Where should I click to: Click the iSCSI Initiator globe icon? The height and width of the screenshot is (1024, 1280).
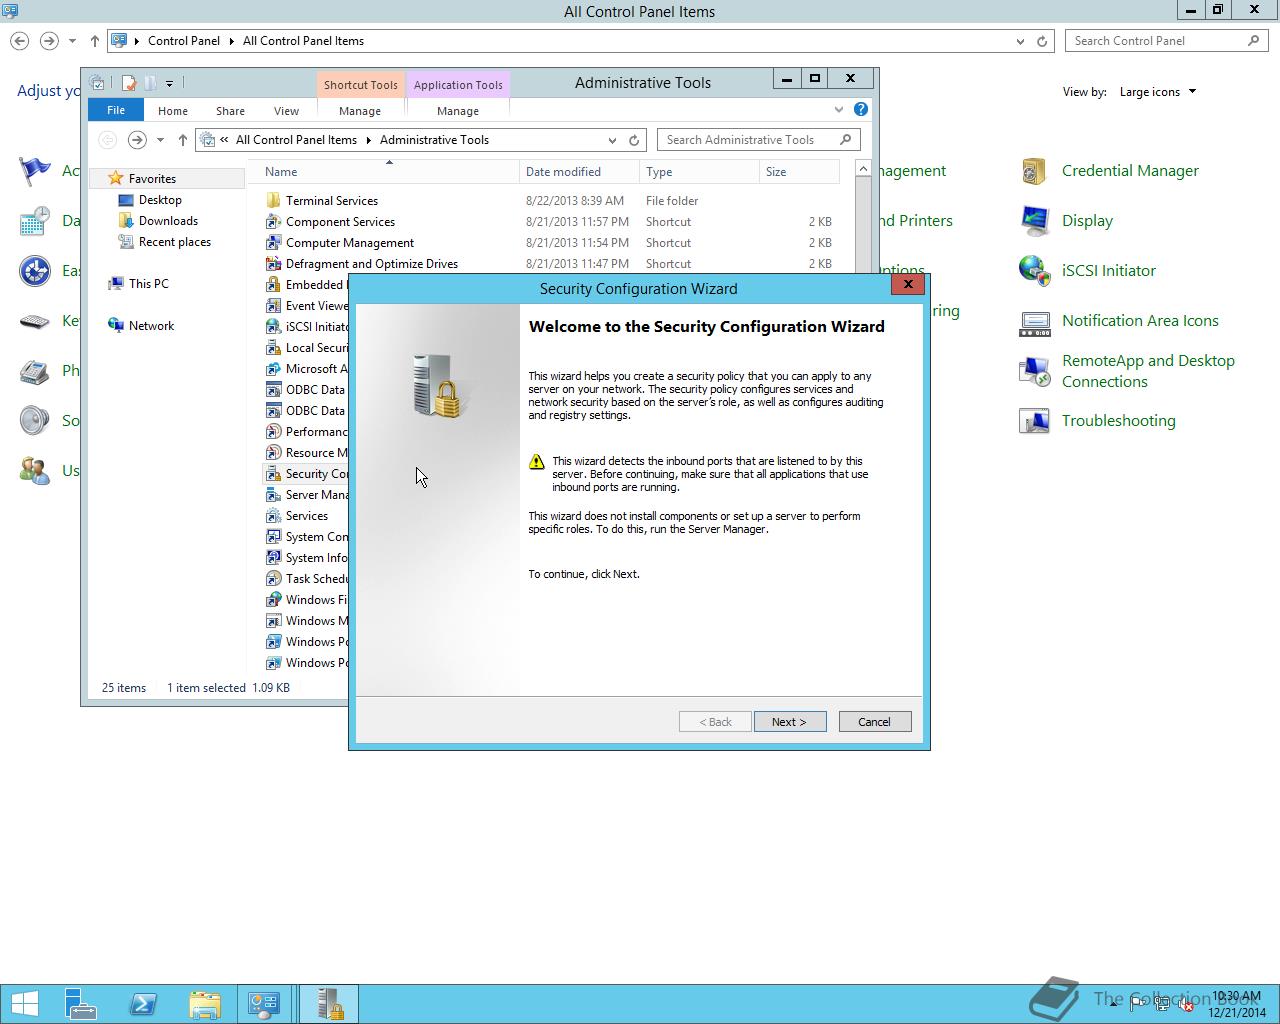pos(1034,271)
